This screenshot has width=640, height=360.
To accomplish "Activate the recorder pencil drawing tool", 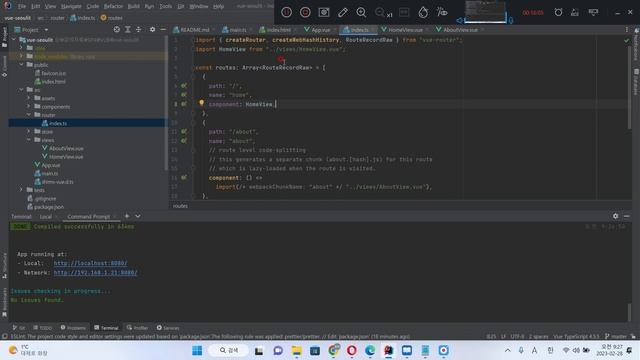I will point(342,12).
